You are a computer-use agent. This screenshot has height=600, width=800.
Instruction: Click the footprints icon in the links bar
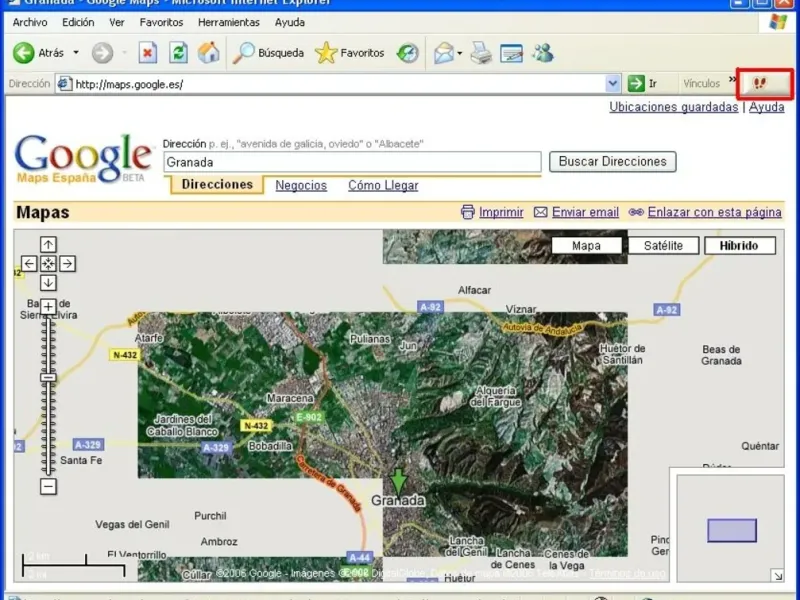click(760, 83)
